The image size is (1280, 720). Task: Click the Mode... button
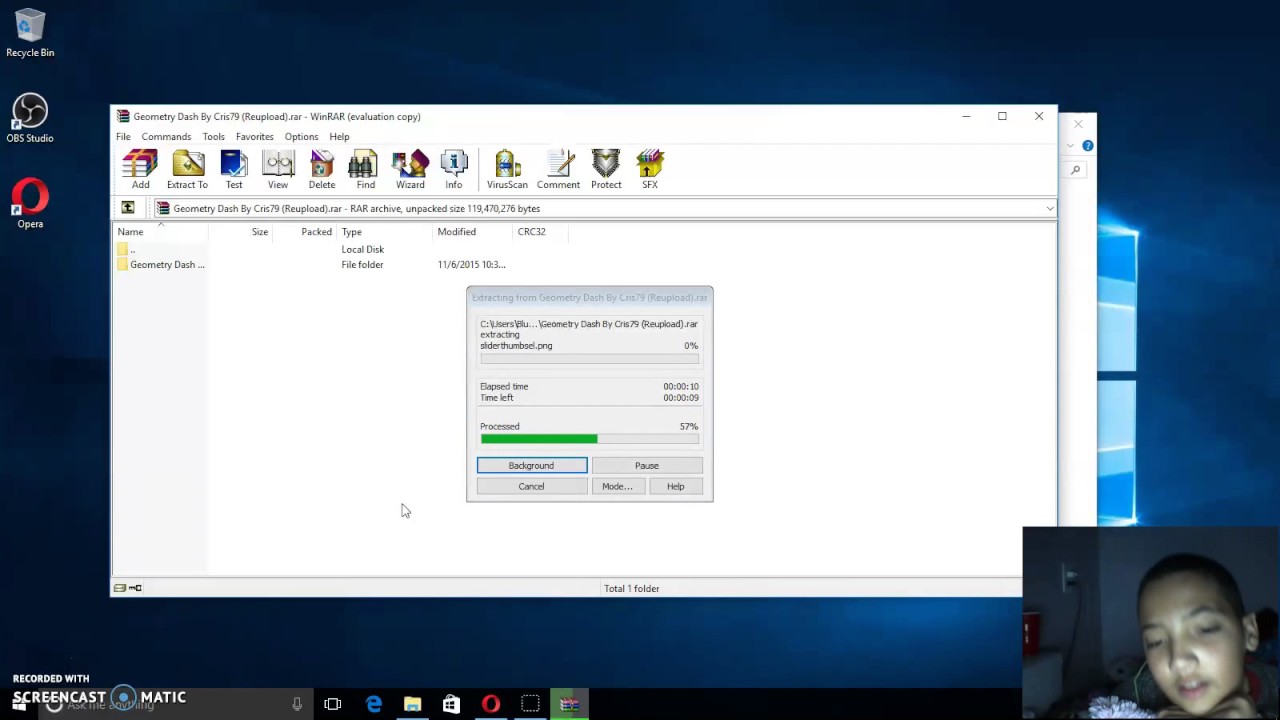coord(617,486)
